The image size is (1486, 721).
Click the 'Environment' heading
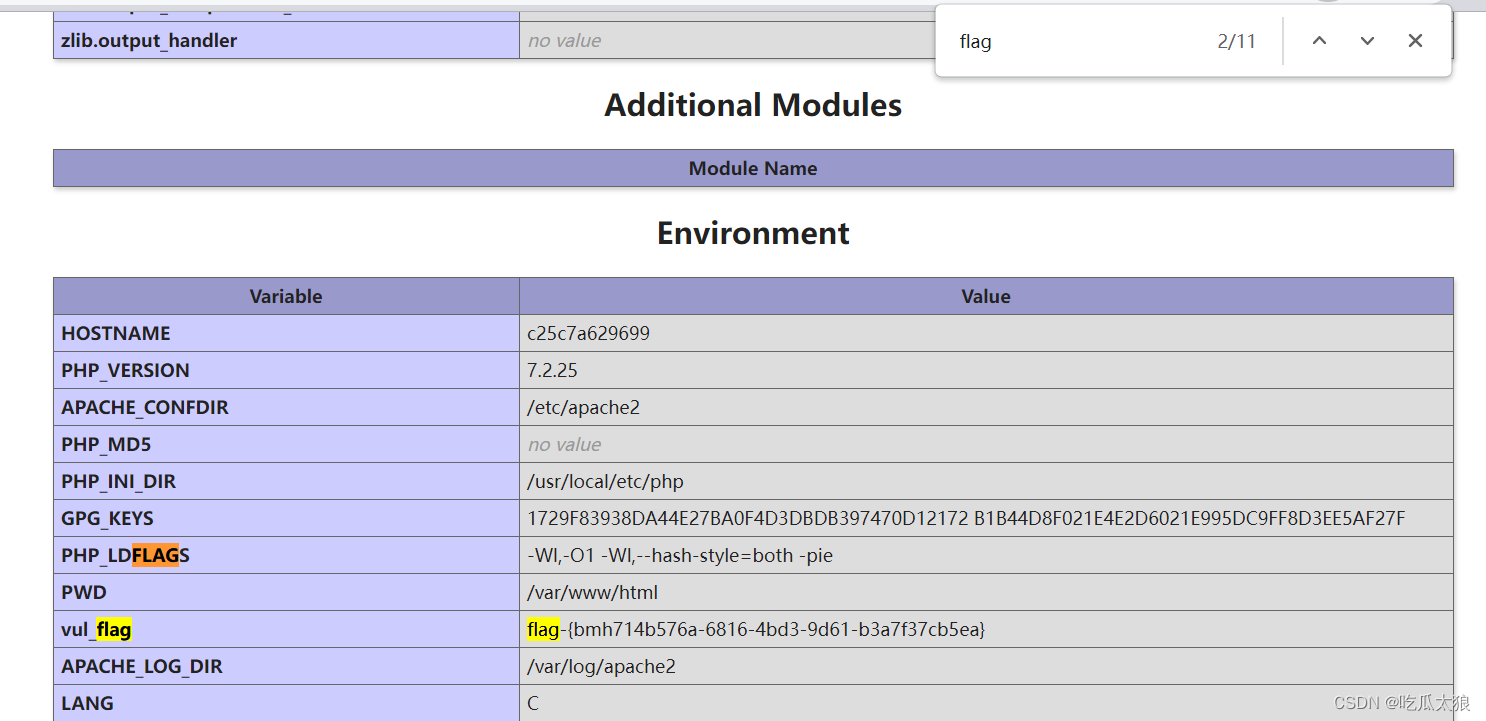753,233
